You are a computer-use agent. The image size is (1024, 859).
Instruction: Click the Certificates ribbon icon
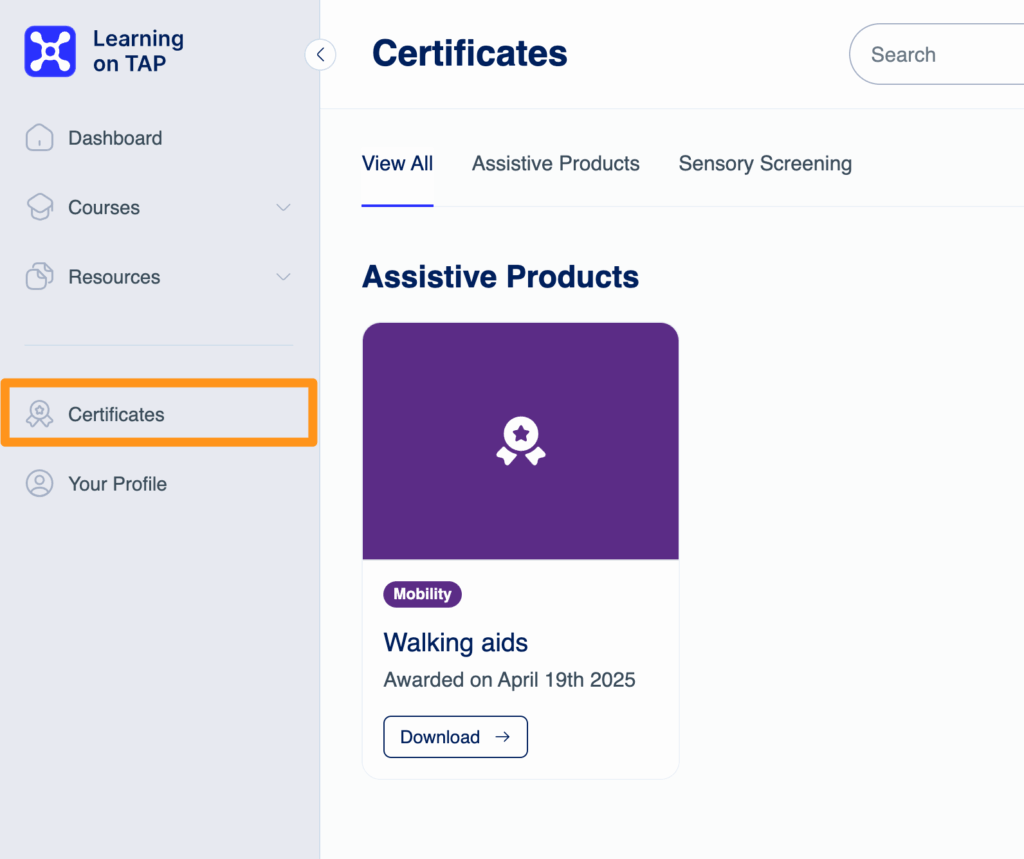(39, 413)
